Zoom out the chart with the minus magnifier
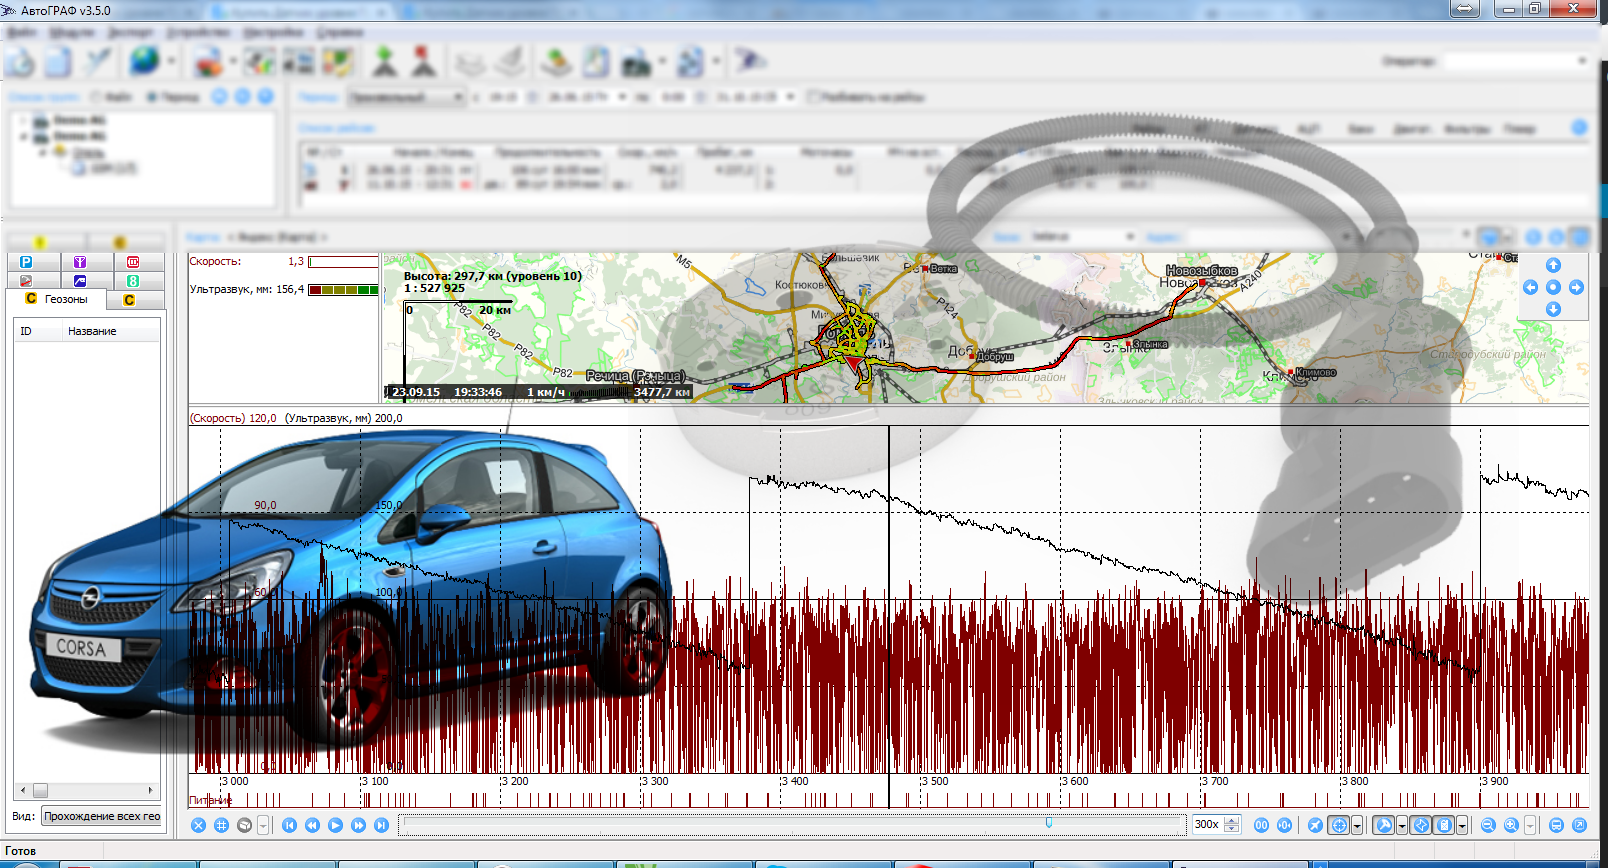1608x868 pixels. point(1488,825)
